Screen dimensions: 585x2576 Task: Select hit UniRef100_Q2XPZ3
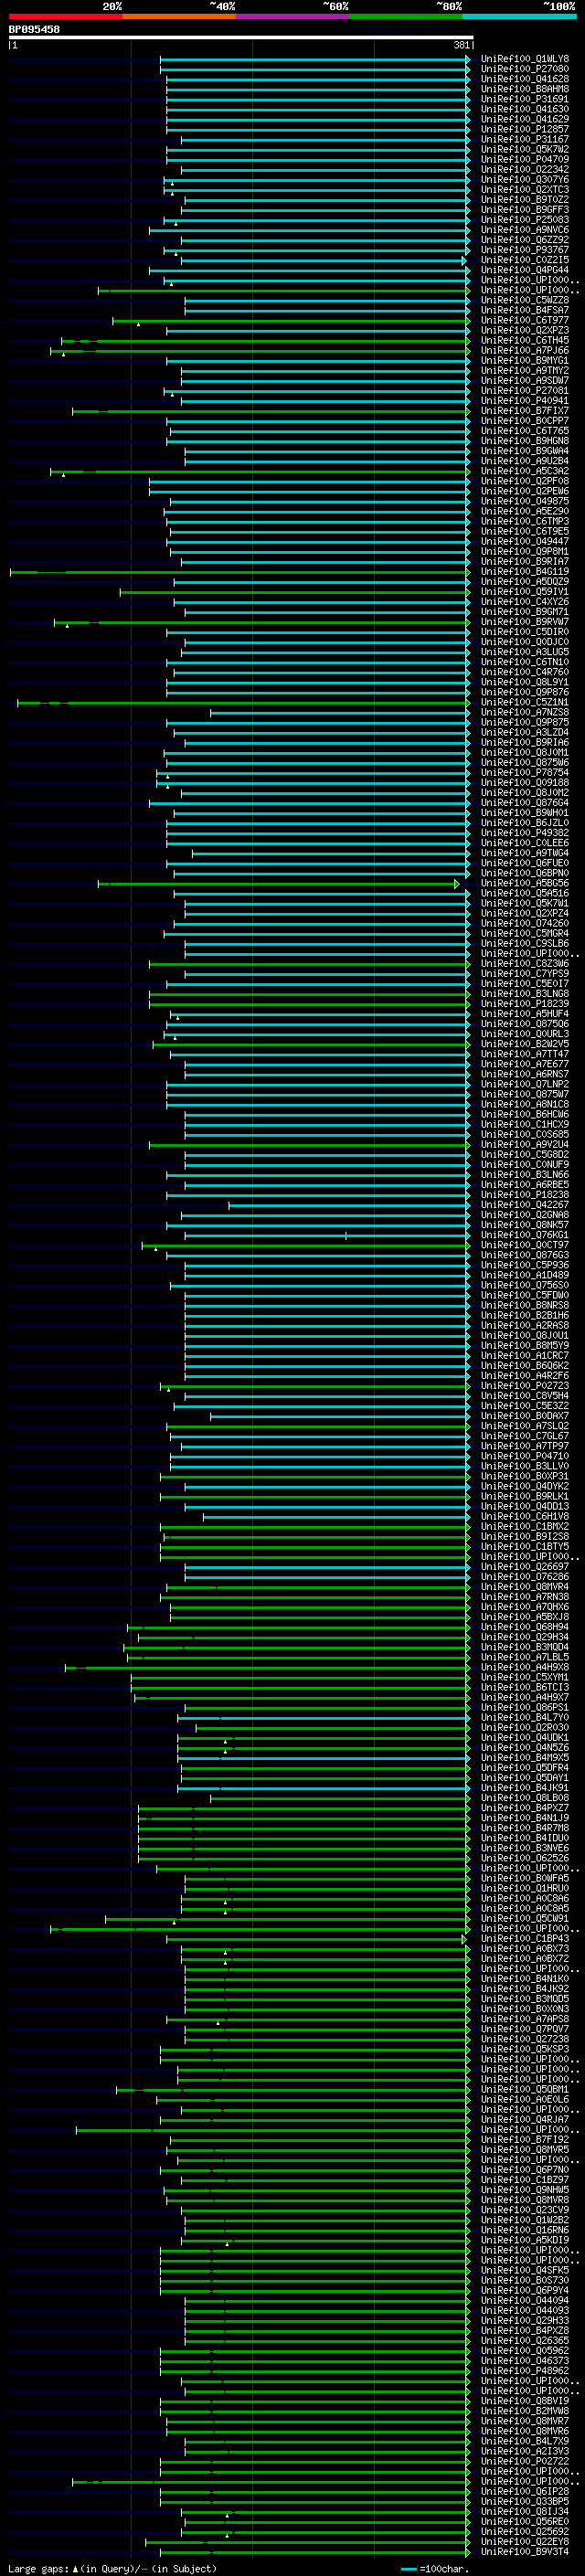coord(524,330)
